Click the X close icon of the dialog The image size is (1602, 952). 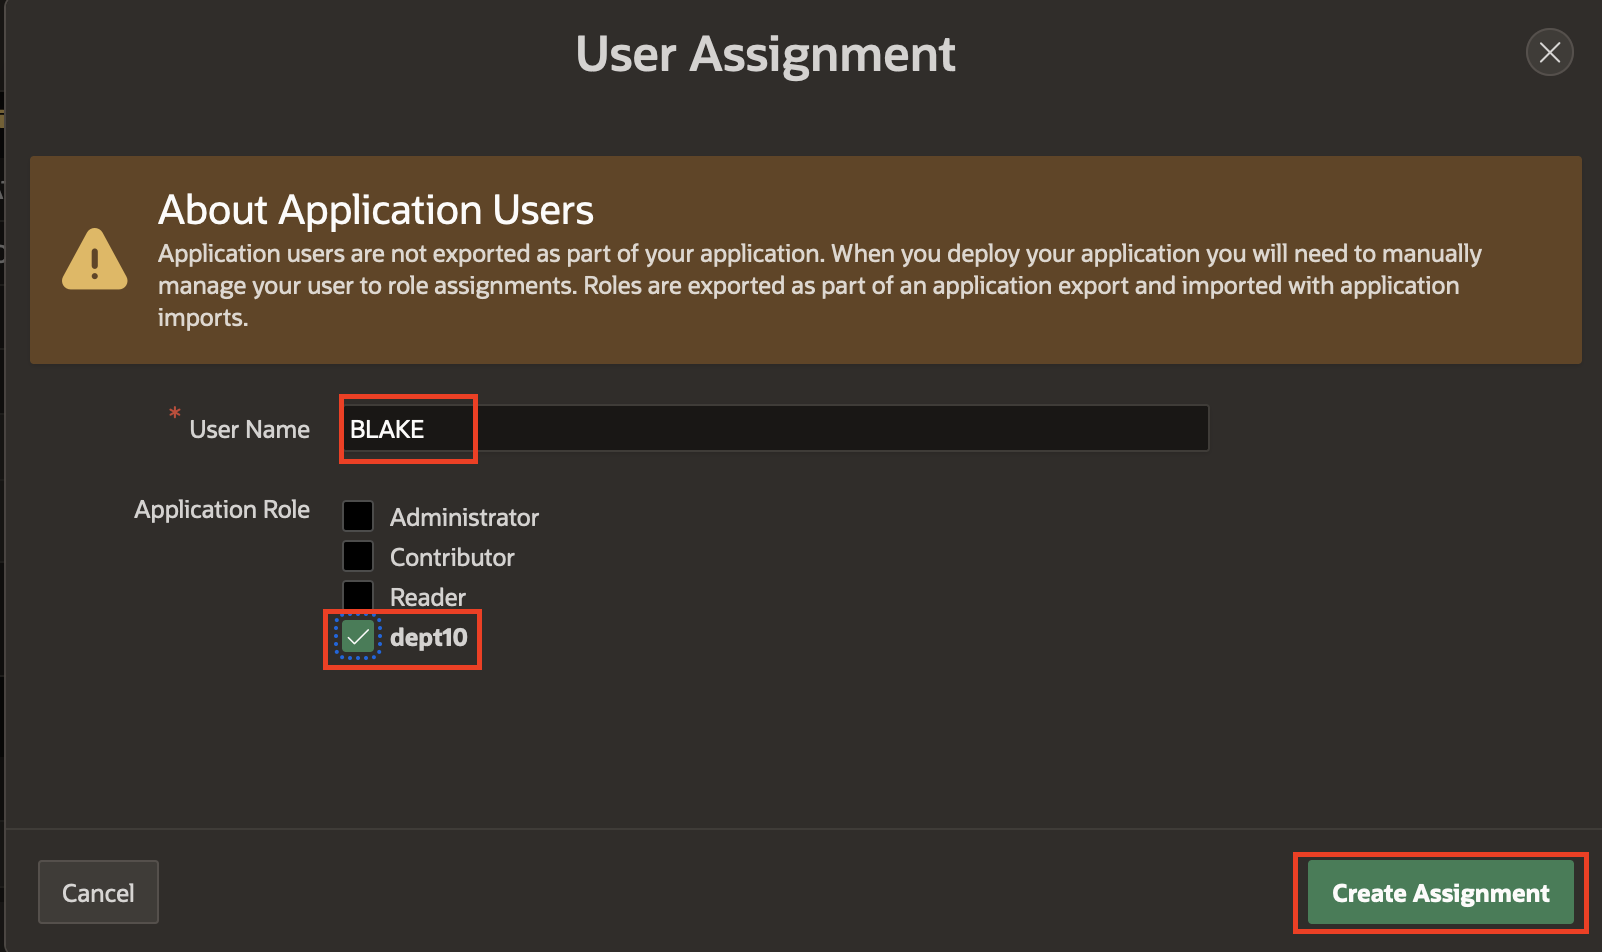pyautogui.click(x=1549, y=52)
